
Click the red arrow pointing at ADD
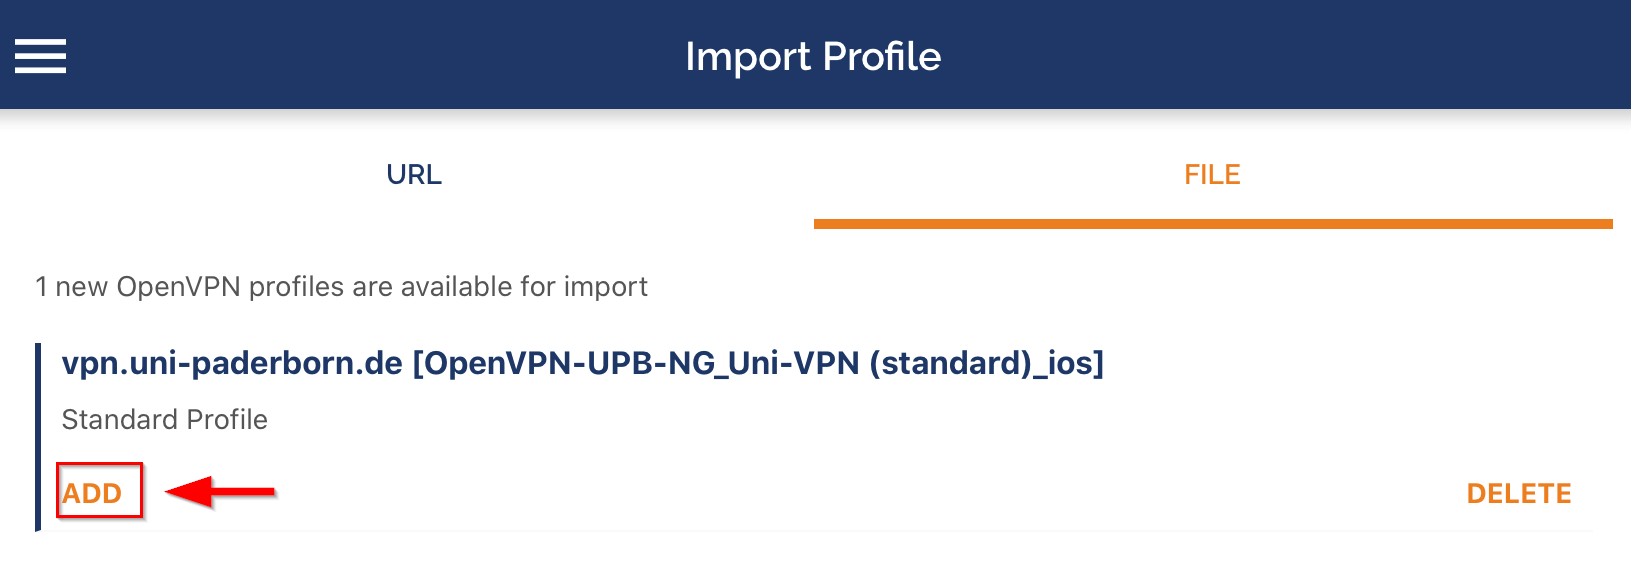point(220,491)
